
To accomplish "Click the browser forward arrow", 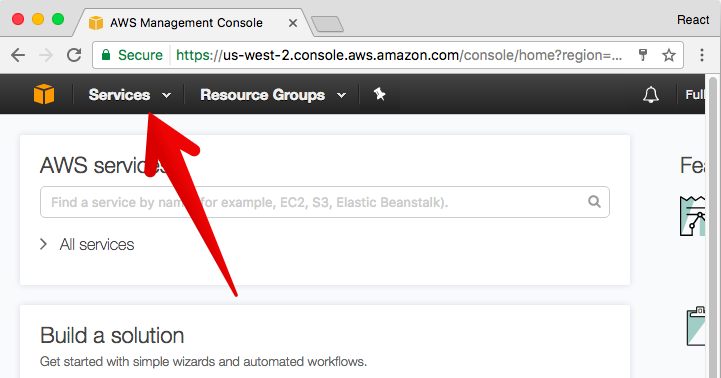I will [46, 55].
